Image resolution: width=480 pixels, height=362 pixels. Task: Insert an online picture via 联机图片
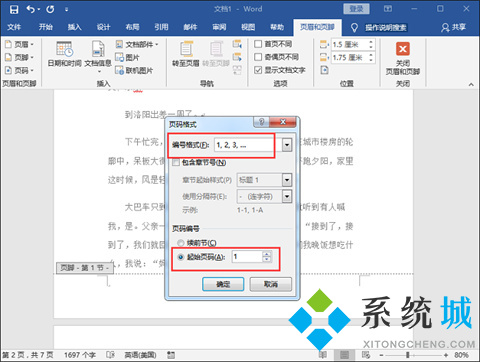pos(134,71)
